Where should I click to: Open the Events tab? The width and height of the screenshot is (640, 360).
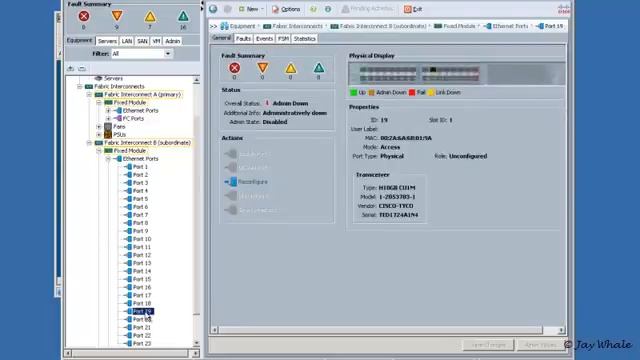264,38
